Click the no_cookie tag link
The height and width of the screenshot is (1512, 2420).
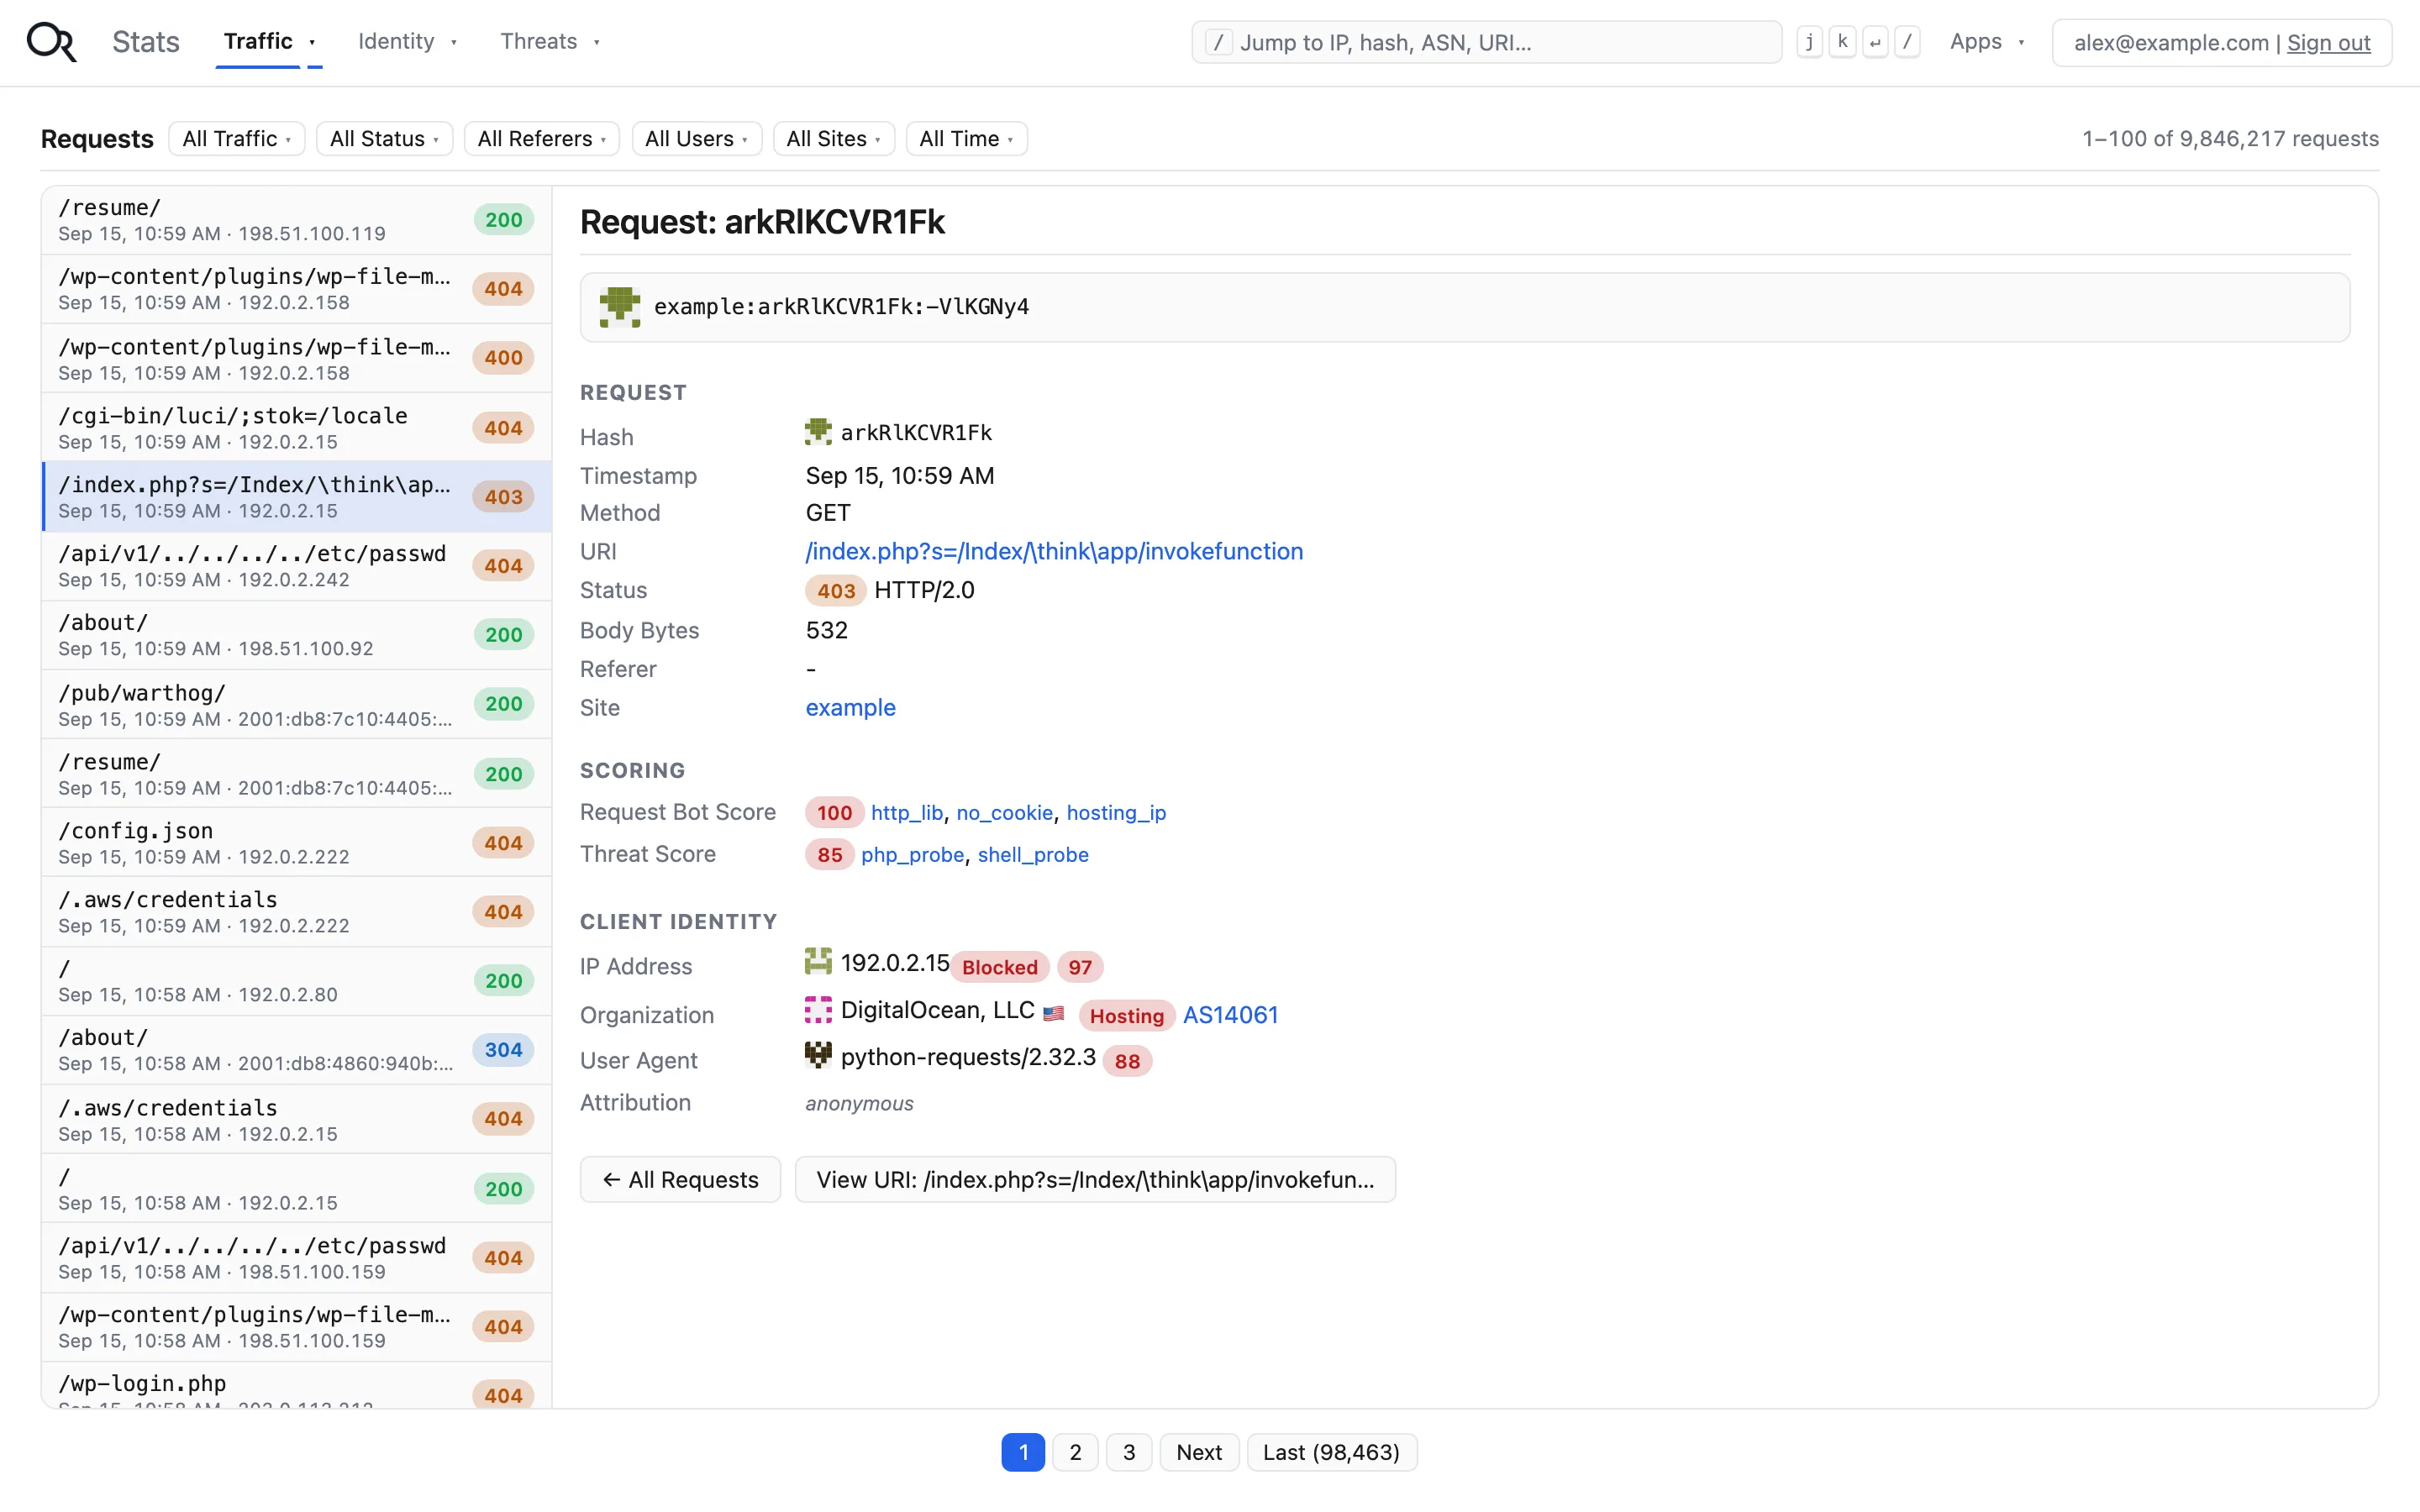pyautogui.click(x=1004, y=813)
